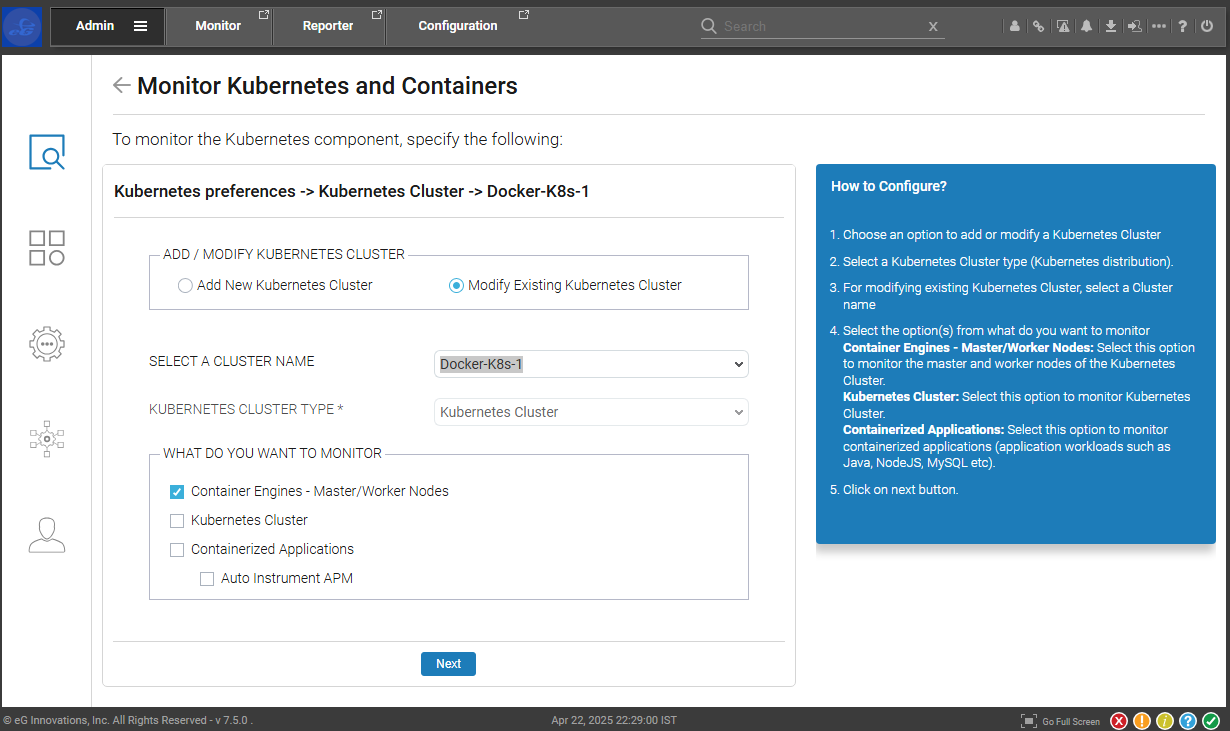
Task: Enable the Containerized Applications checkbox
Action: click(x=177, y=550)
